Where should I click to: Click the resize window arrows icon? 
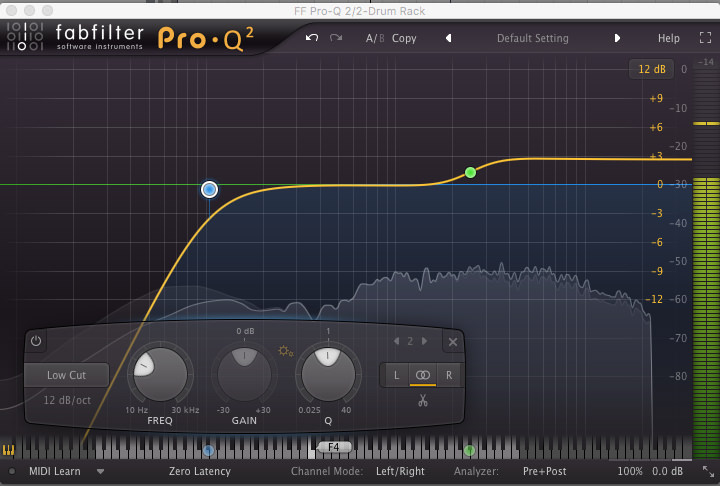point(709,471)
